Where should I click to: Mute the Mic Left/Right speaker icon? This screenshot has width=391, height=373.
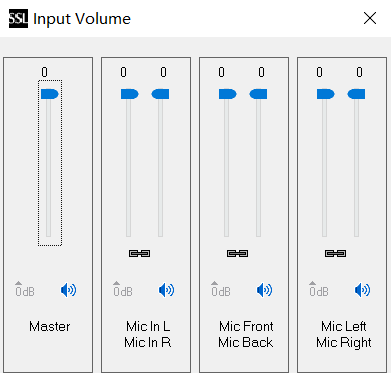362,290
